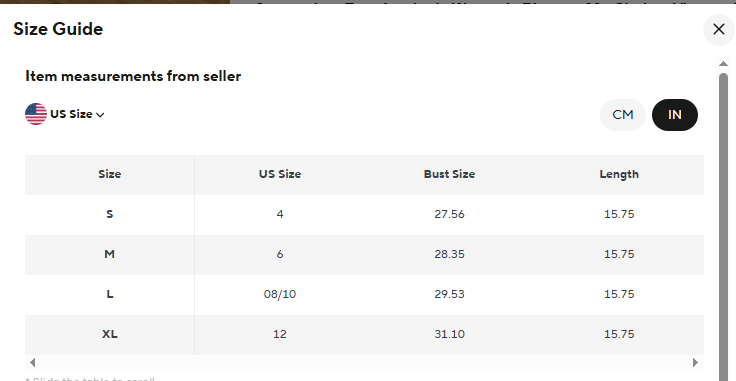Select the IN unit toggle
Screen dimensions: 736x381
[675, 114]
